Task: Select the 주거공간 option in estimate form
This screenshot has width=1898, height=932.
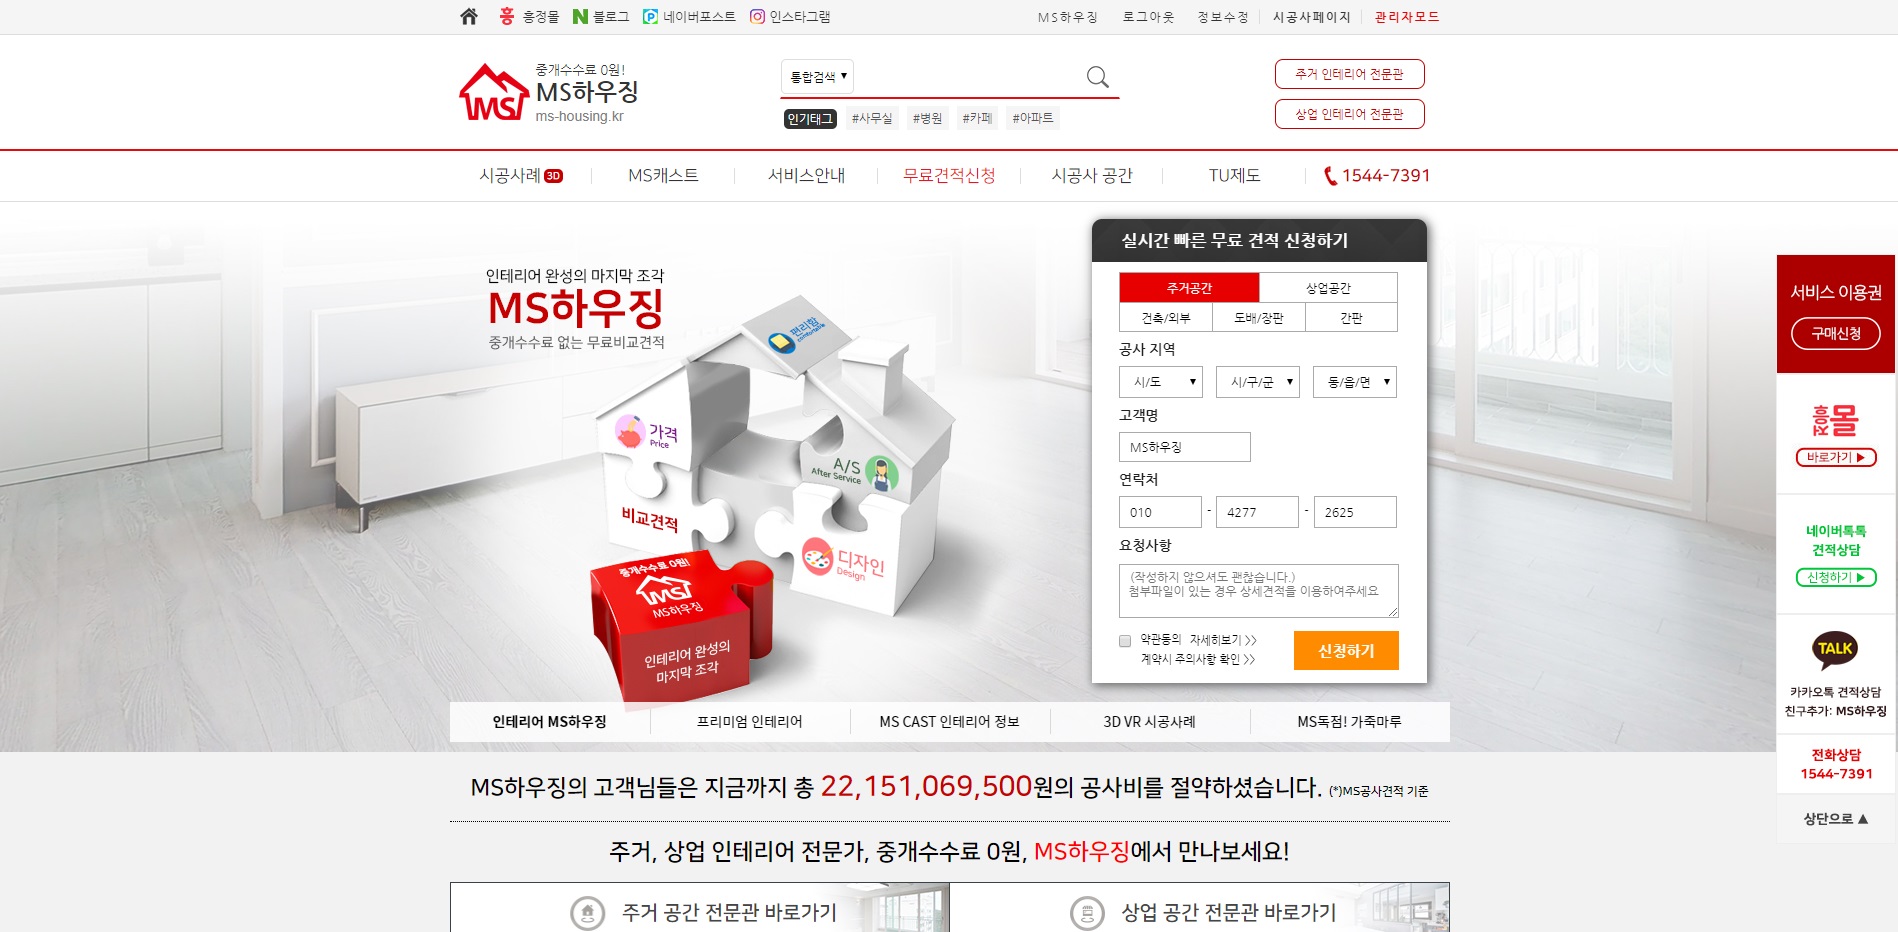Action: [x=1189, y=288]
